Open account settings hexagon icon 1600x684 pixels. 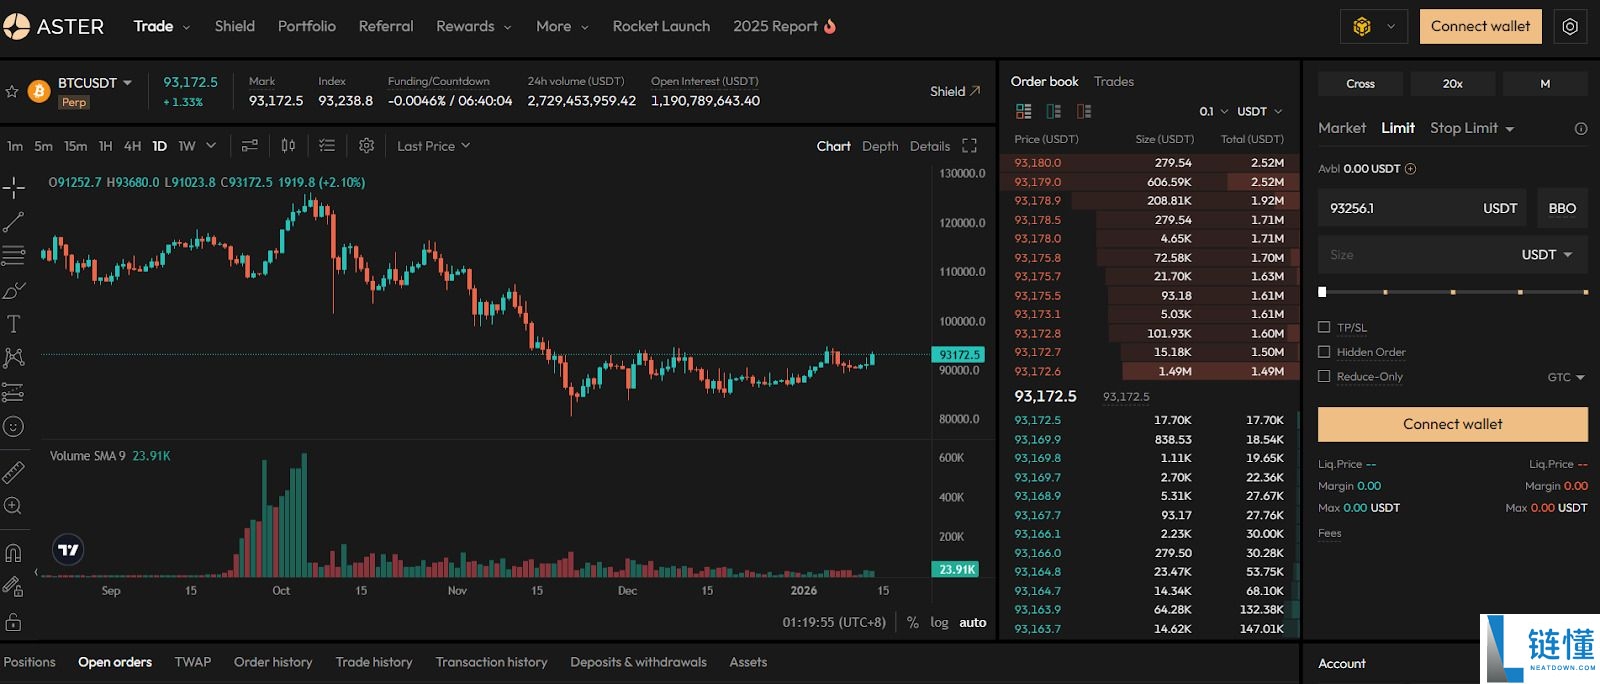1570,27
